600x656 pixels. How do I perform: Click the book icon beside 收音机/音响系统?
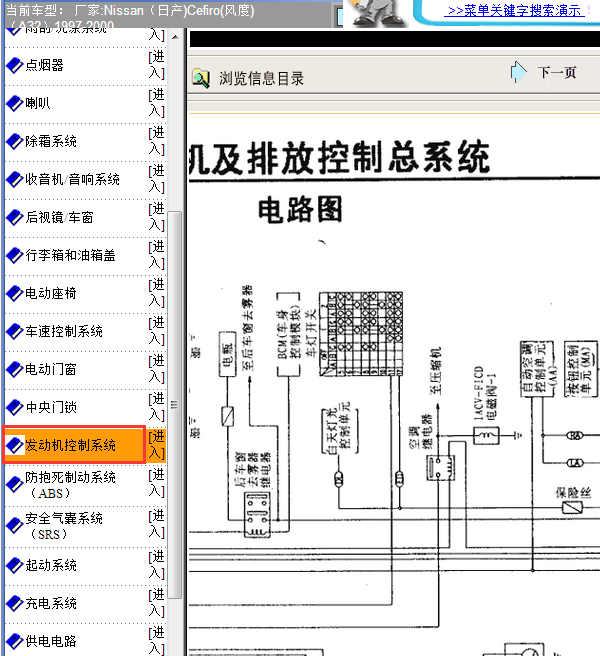pos(15,180)
